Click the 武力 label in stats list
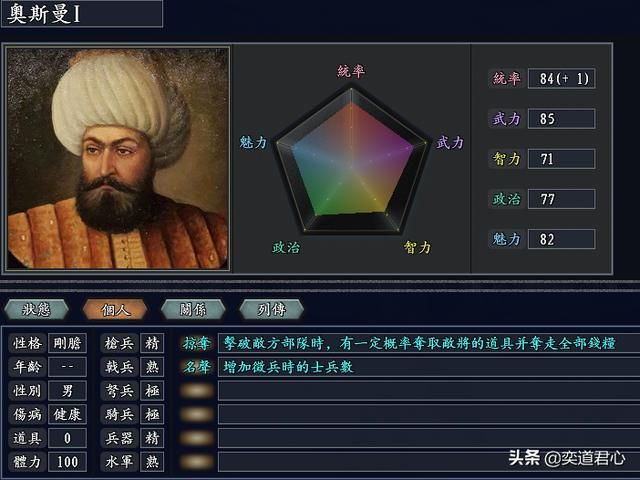 point(506,119)
